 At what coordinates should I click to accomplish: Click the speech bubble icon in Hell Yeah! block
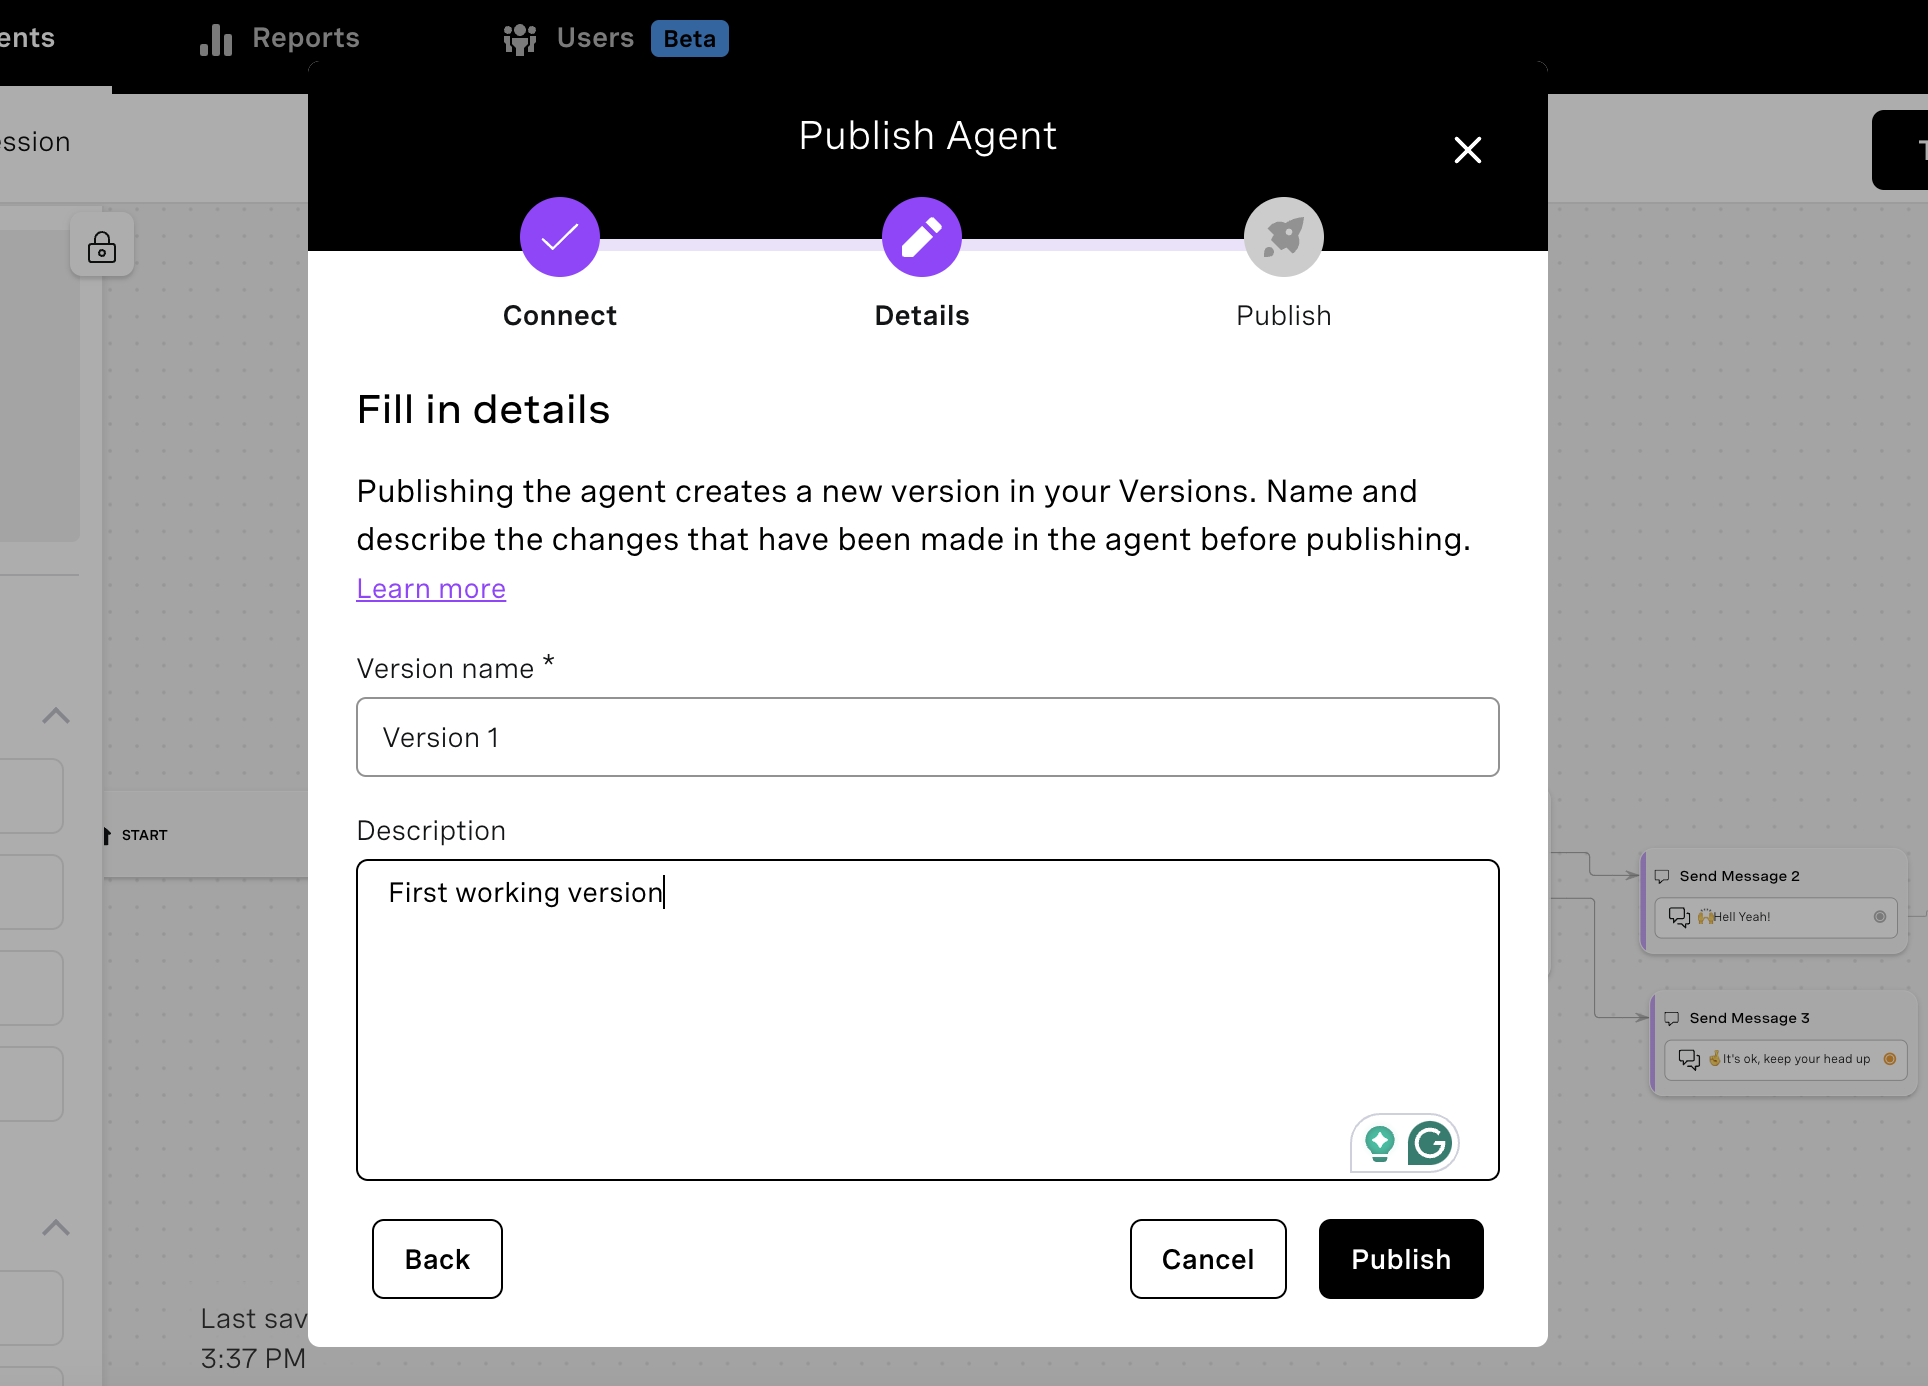pyautogui.click(x=1680, y=917)
